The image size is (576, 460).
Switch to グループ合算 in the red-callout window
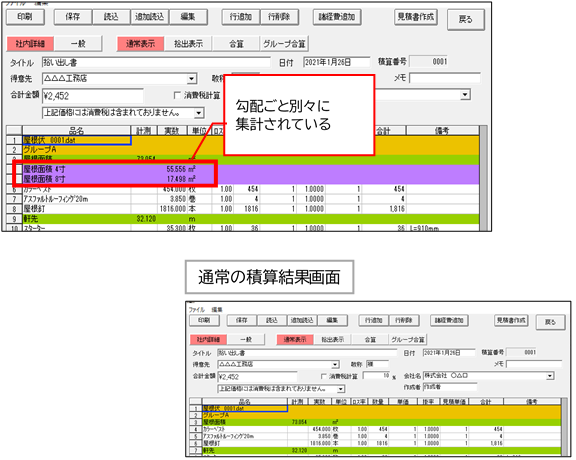284,44
